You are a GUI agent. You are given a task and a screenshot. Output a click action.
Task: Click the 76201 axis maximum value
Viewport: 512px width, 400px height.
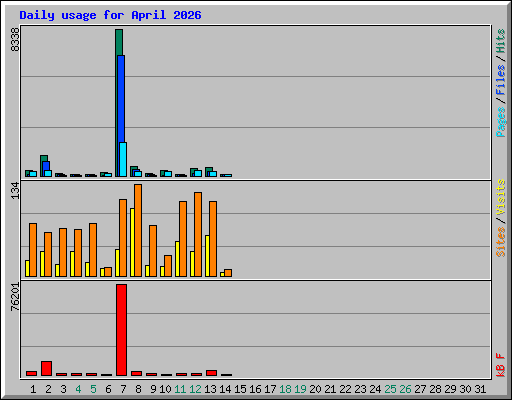(15, 297)
